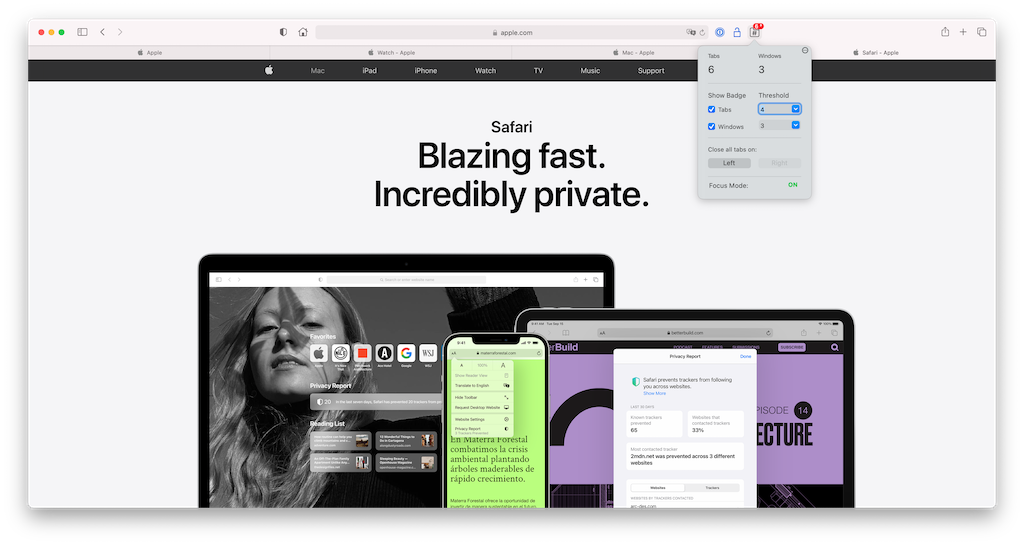Click the Translate icon in address bar

(x=690, y=33)
